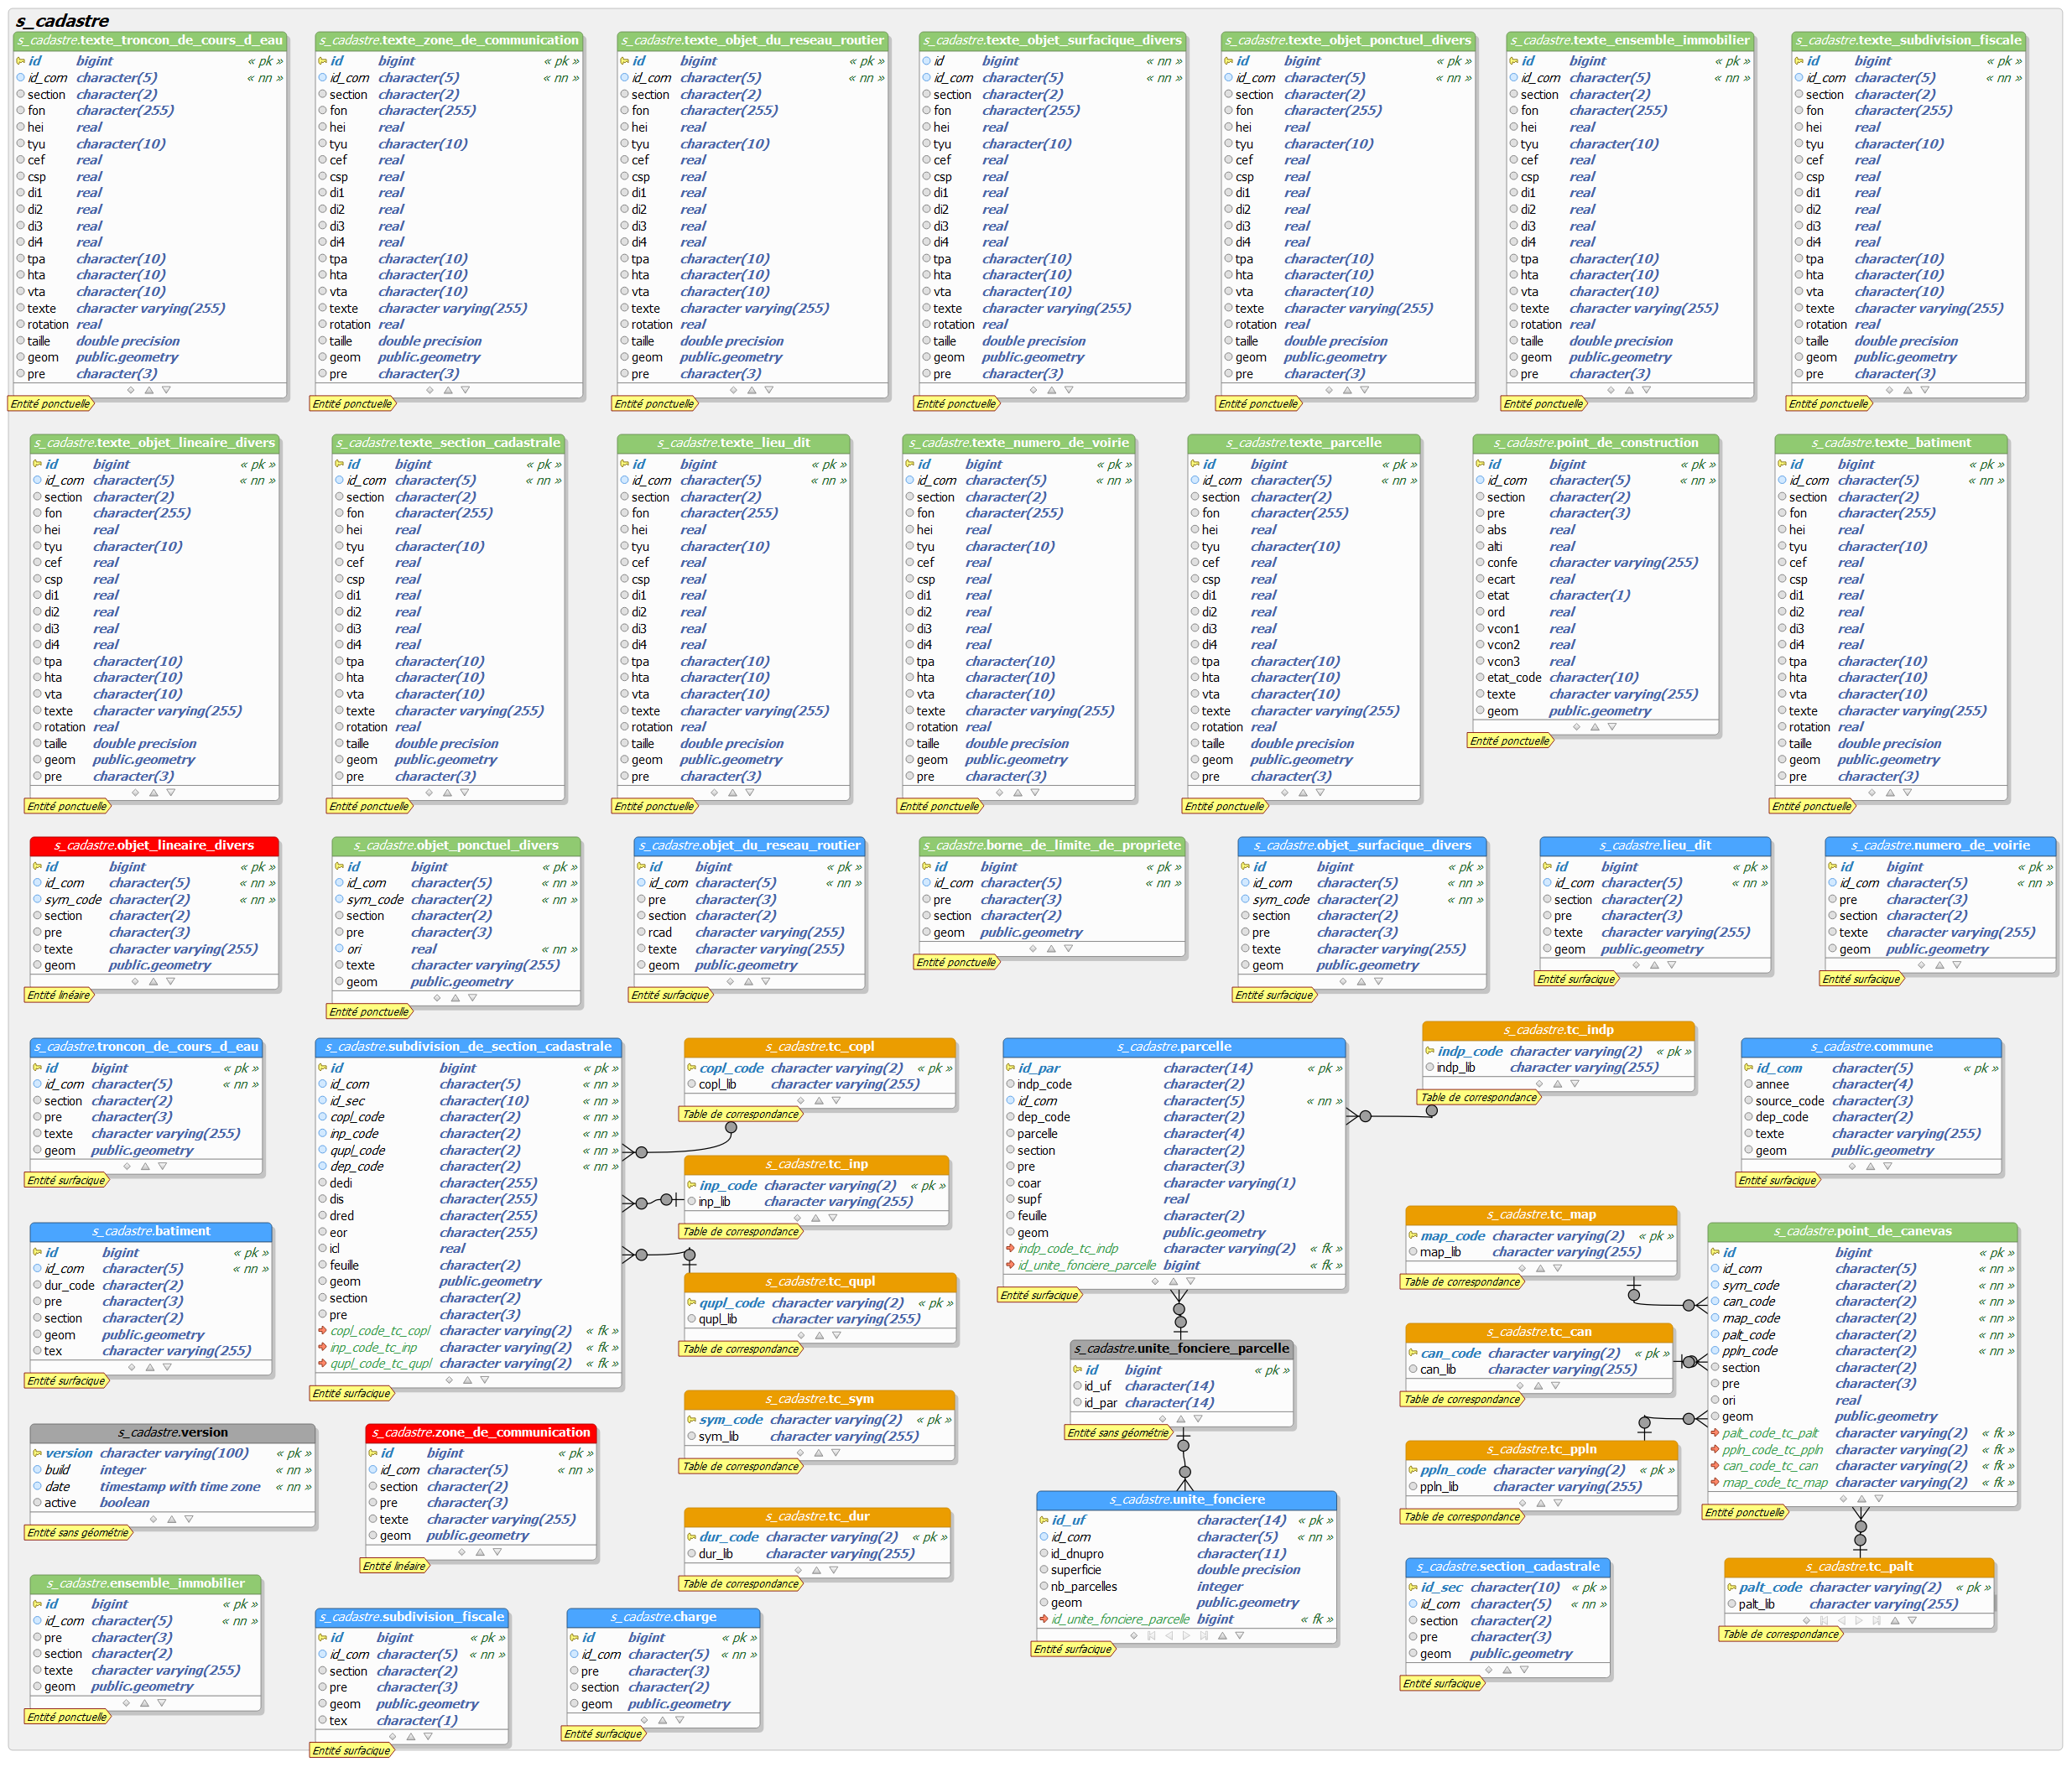The image size is (2072, 1767).
Task: Expand subdivision_fiscale table with down triangle
Action: click(x=428, y=1736)
